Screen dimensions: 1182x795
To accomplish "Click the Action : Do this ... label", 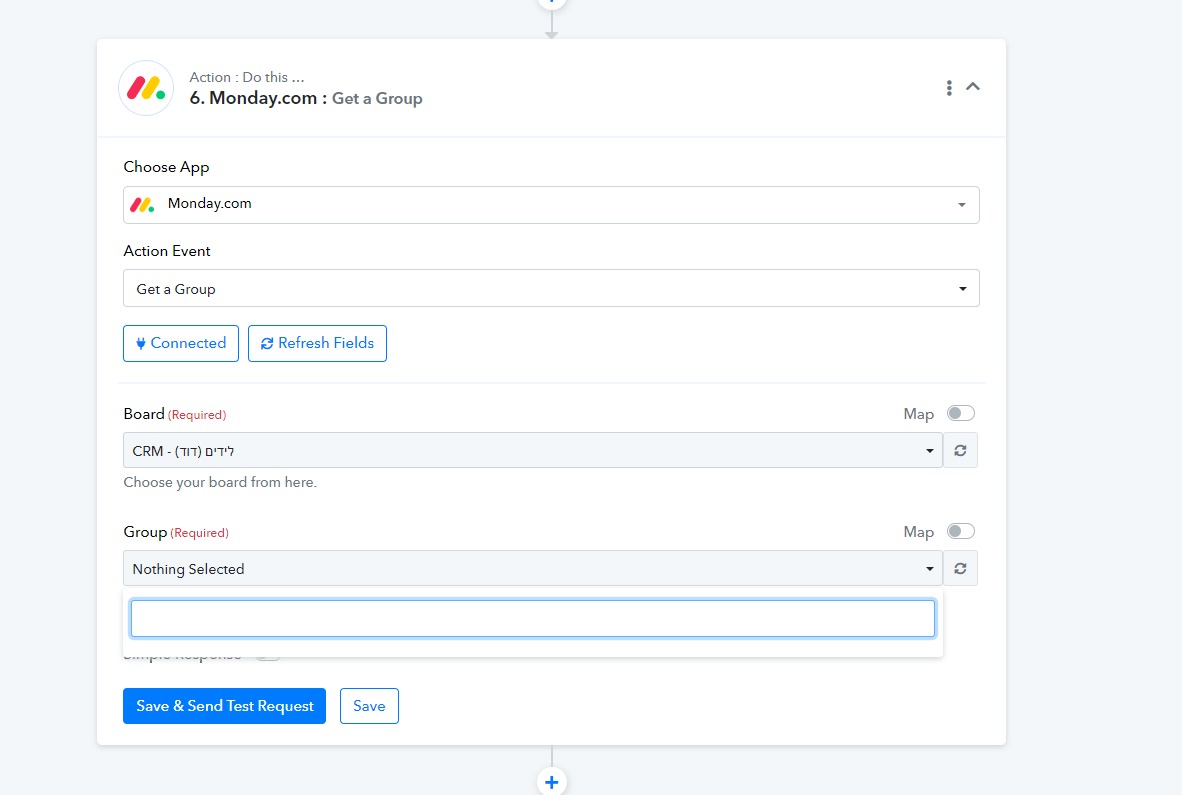I will [247, 77].
